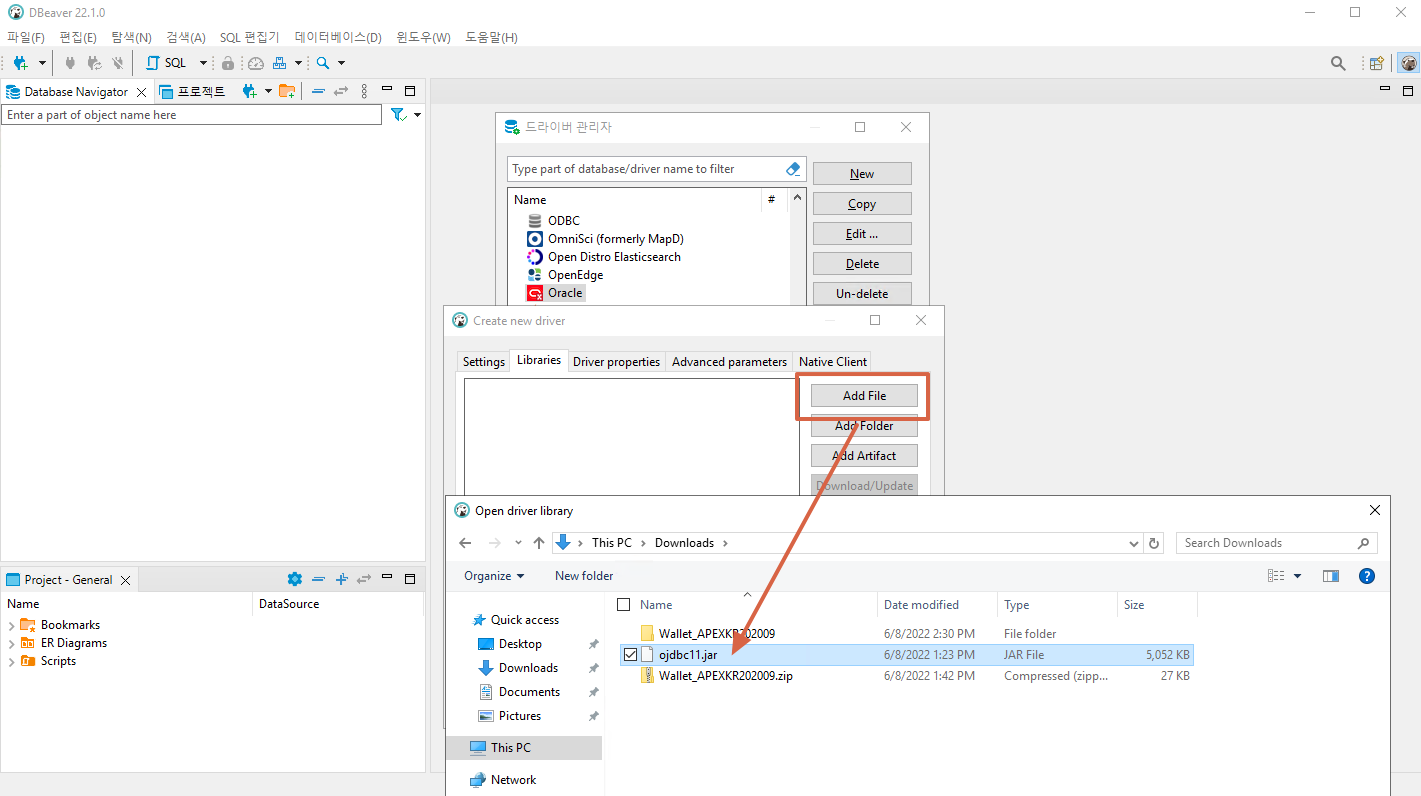Expand the SQL button dropdown arrow

tap(203, 63)
